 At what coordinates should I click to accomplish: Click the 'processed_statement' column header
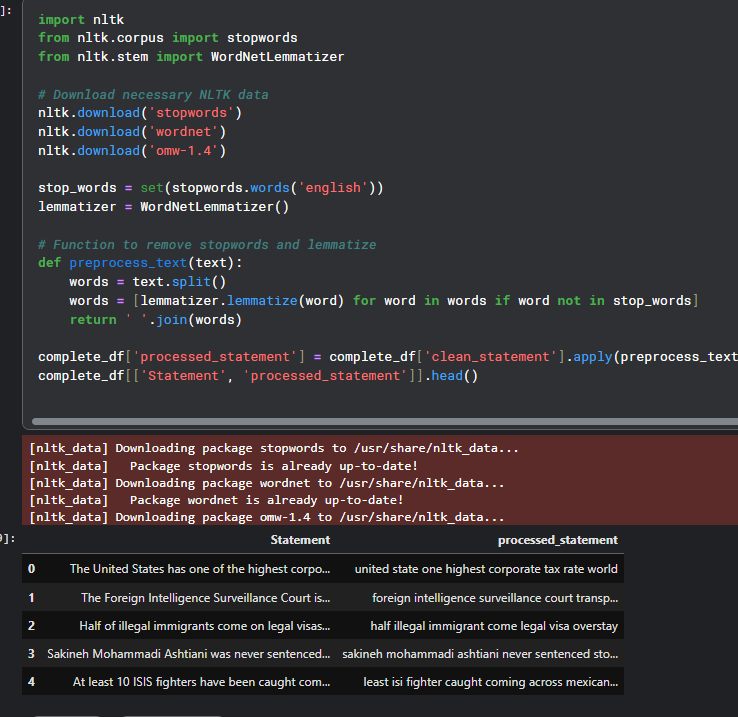coord(558,540)
